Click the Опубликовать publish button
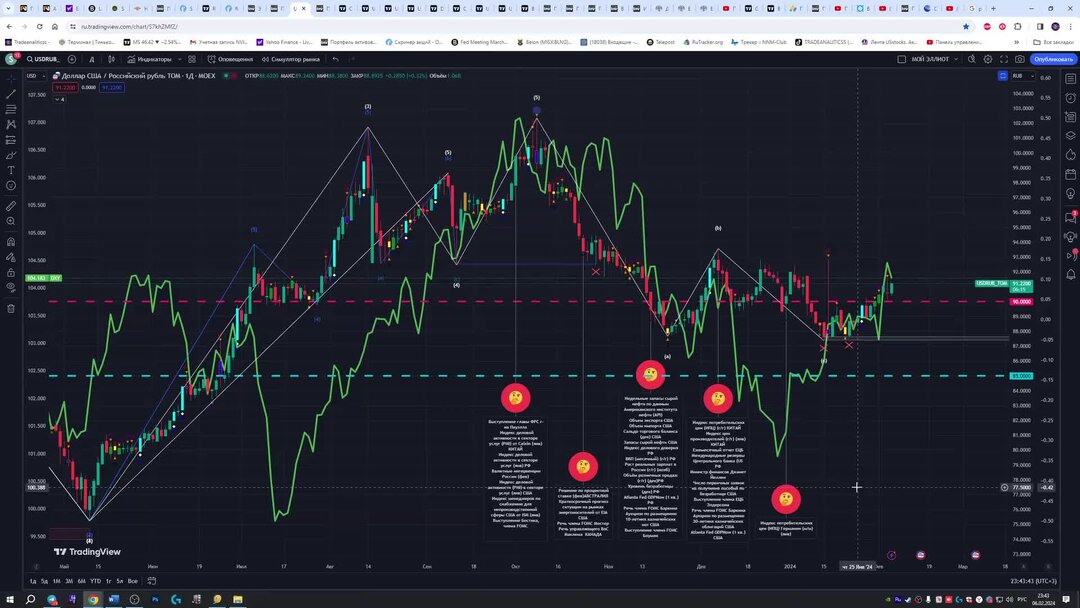This screenshot has width=1080, height=608. 1053,59
